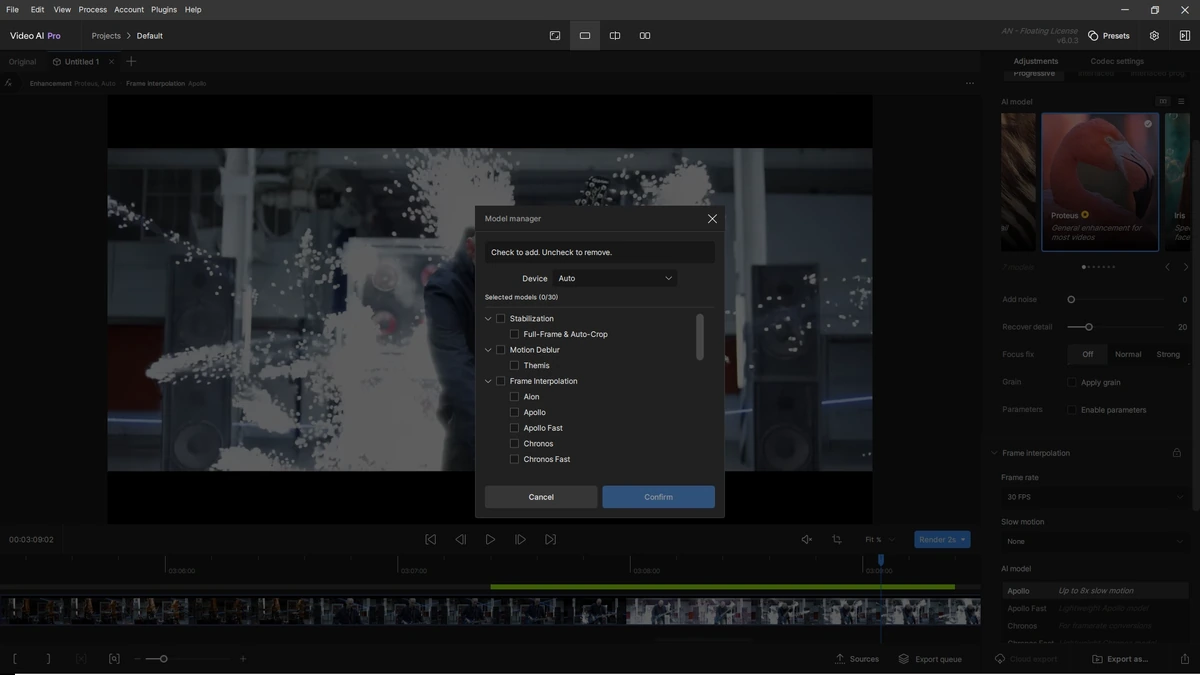This screenshot has width=1200, height=675.
Task: Check the Apollo Fast model
Action: [x=514, y=428]
